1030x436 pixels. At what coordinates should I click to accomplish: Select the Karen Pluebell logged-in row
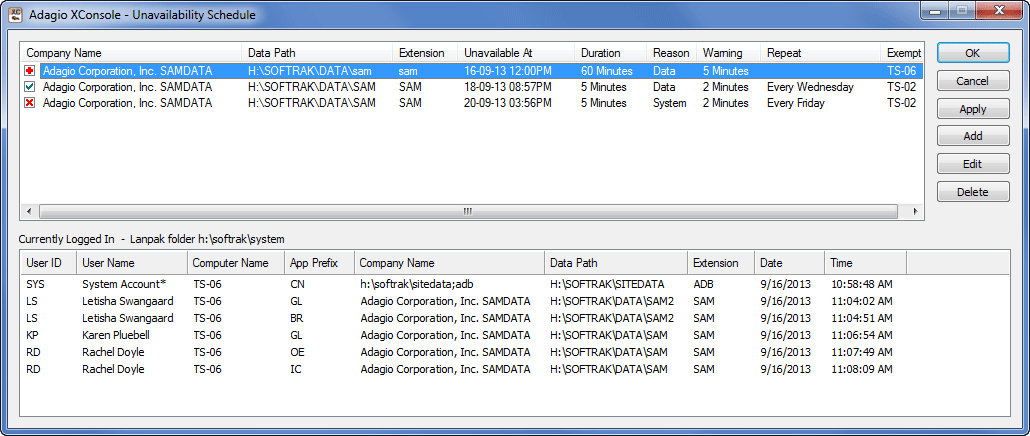(113, 335)
